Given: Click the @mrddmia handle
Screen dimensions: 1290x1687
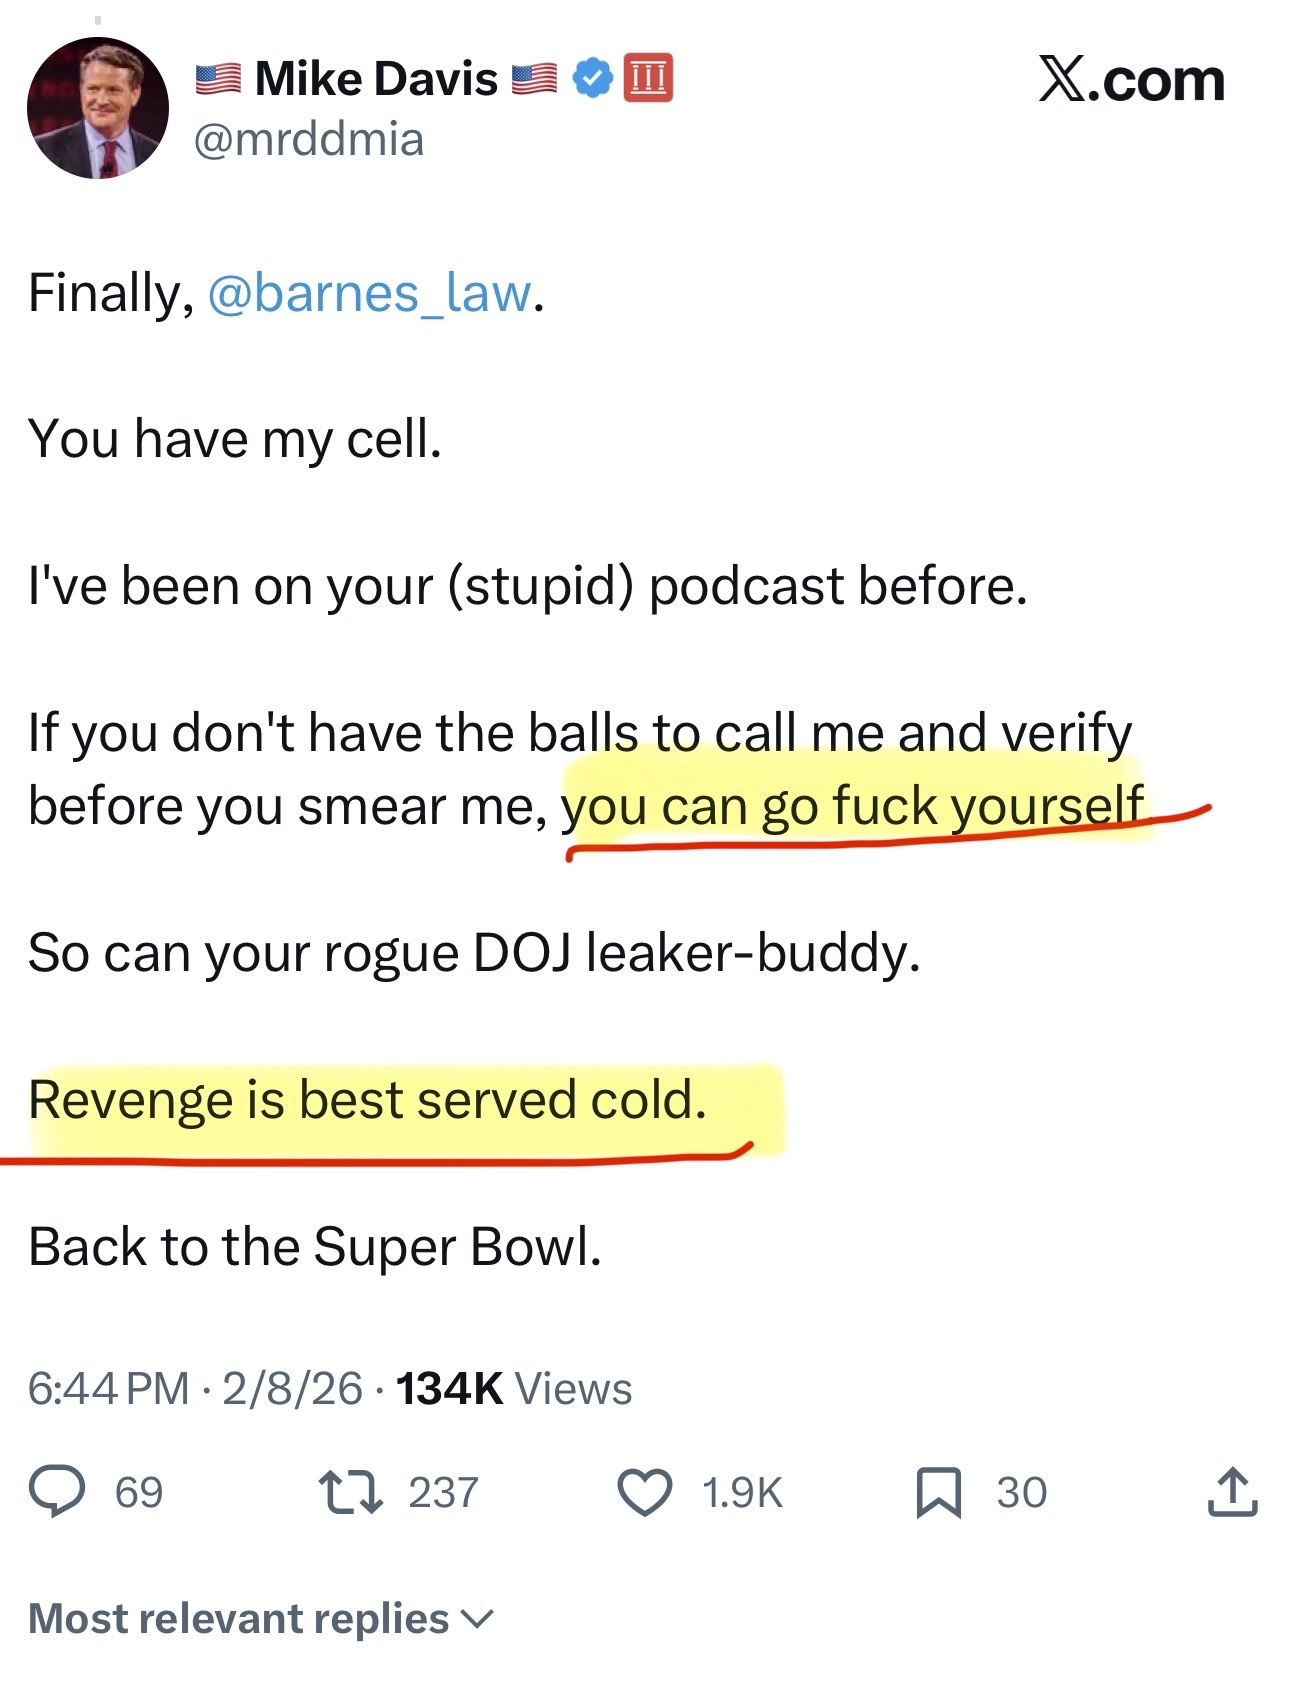Looking at the screenshot, I should click(309, 139).
